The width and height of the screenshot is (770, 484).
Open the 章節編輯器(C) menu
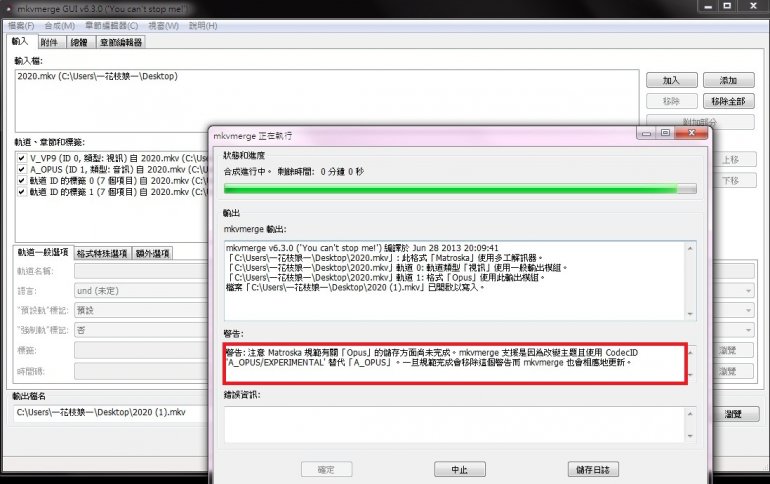tap(111, 26)
